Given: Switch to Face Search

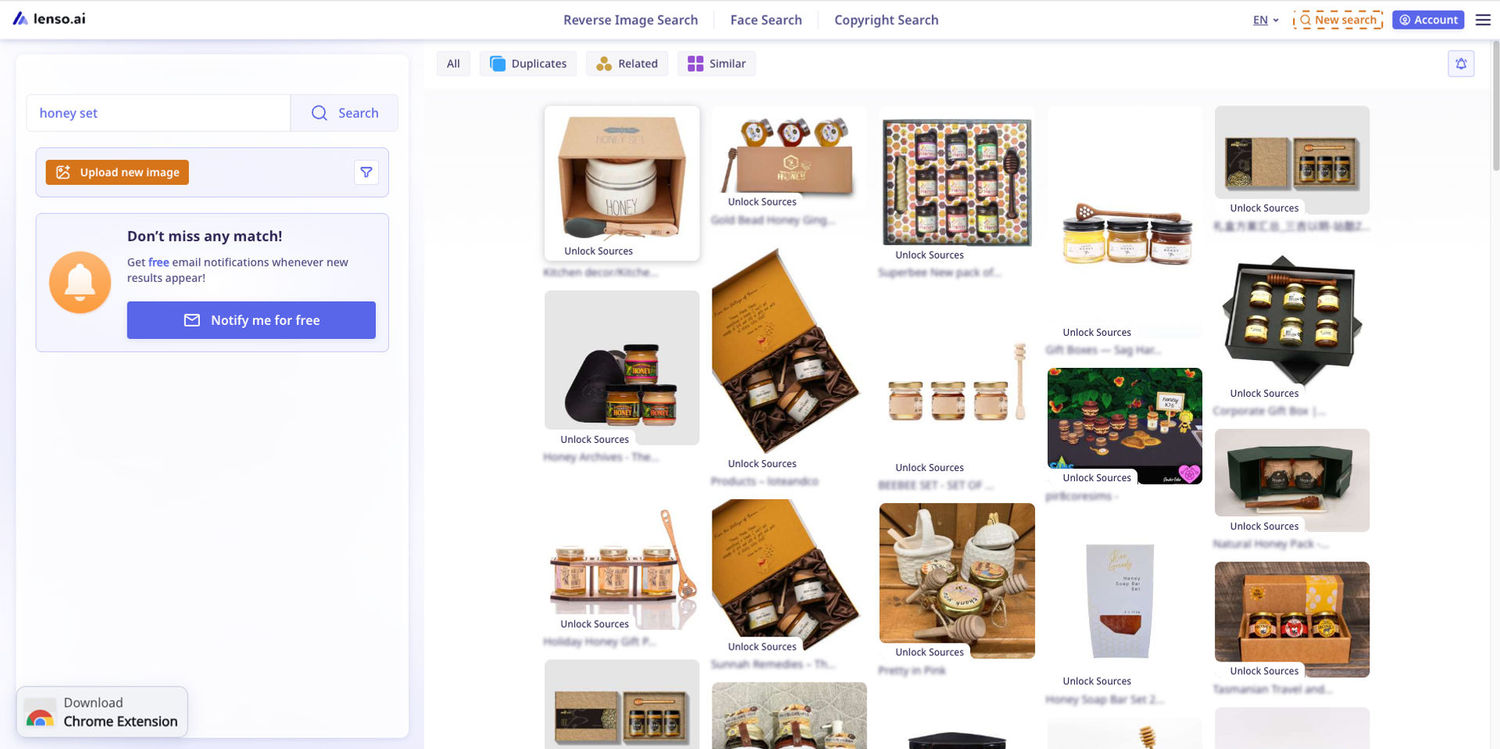Looking at the screenshot, I should (x=766, y=19).
